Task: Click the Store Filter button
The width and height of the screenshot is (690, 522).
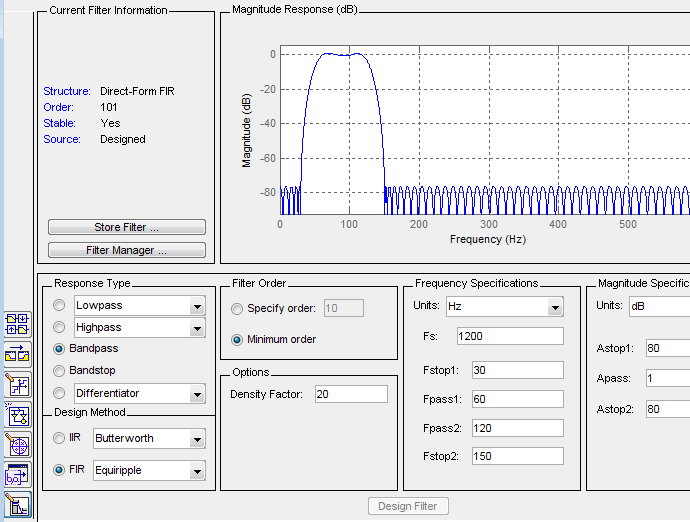Action: 127,227
